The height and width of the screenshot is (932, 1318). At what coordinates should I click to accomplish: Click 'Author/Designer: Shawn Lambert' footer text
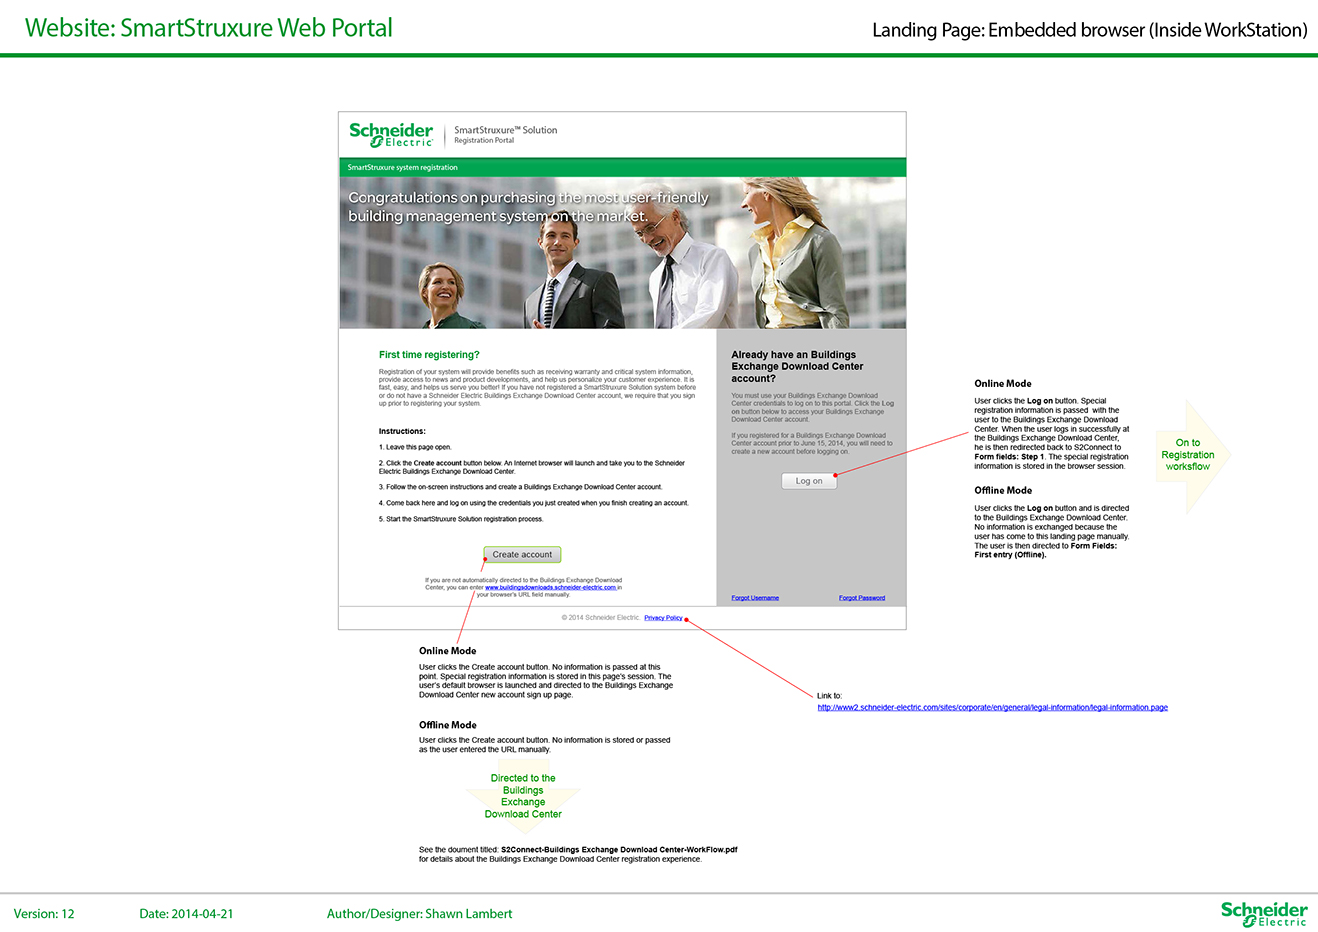(419, 914)
